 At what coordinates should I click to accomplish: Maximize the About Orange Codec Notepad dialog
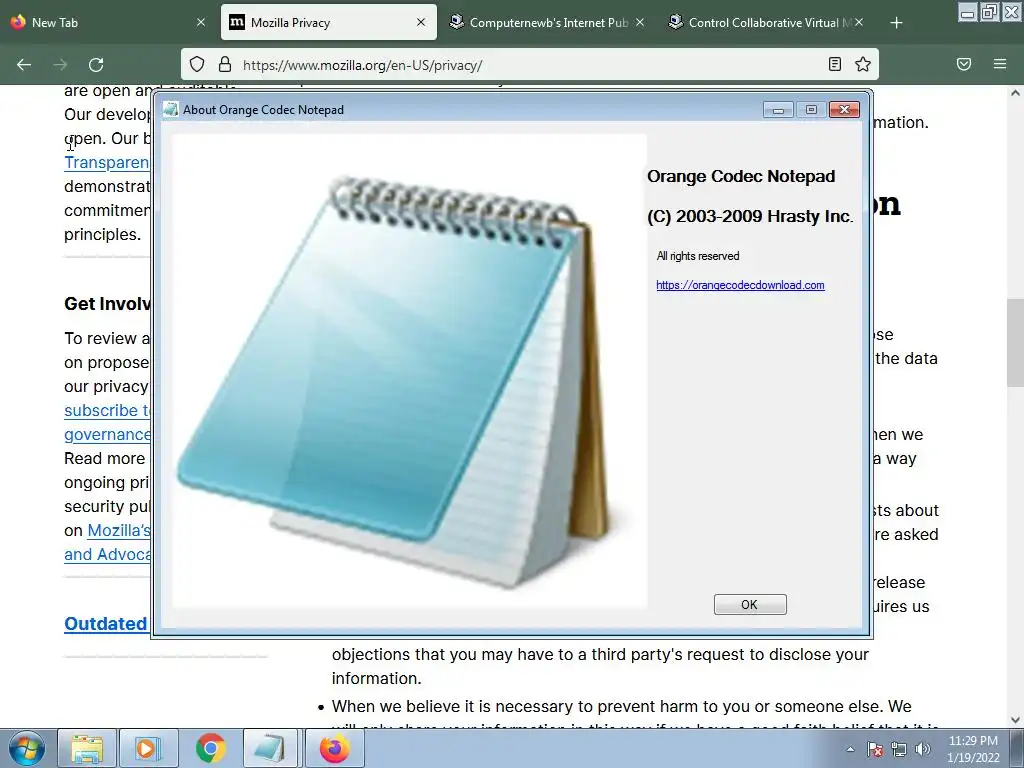(811, 110)
